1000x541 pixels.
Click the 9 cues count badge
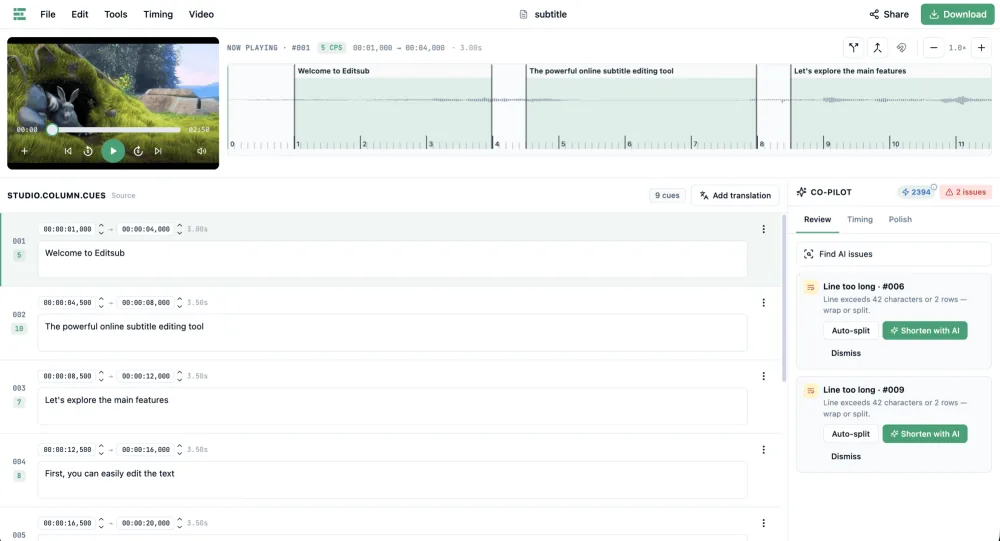[667, 195]
